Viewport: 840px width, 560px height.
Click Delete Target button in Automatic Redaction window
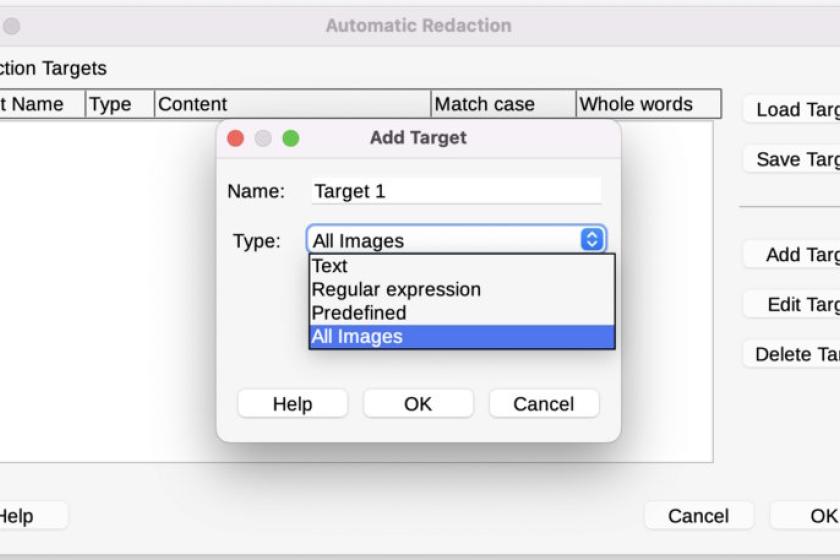(792, 354)
